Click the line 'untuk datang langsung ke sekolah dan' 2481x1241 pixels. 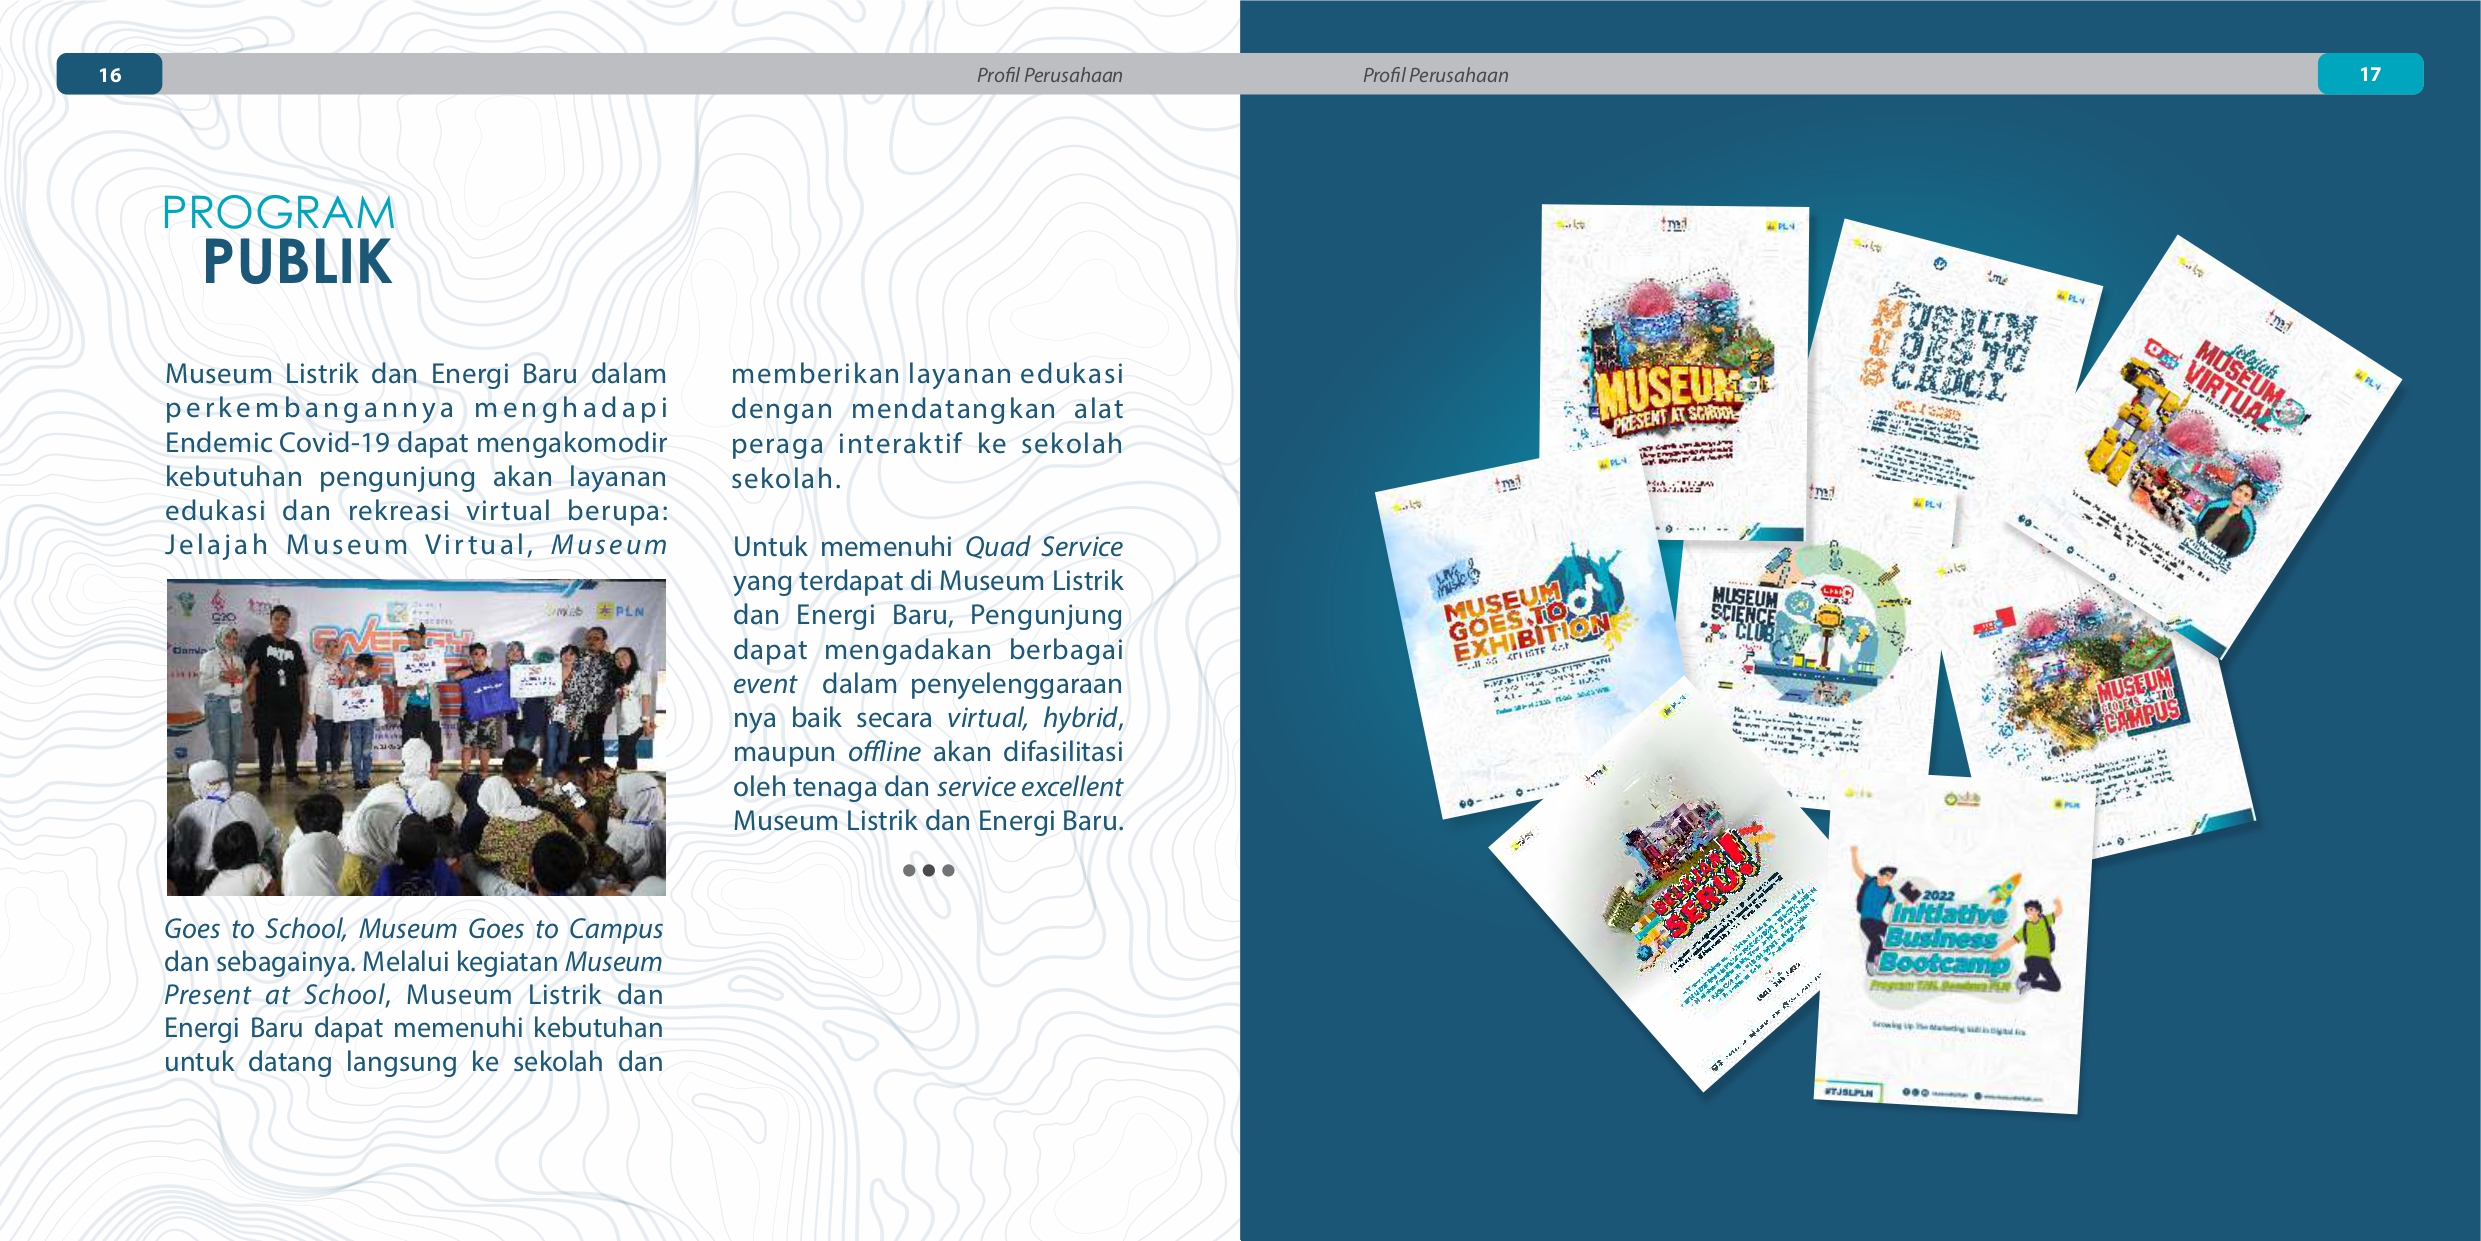(414, 1062)
